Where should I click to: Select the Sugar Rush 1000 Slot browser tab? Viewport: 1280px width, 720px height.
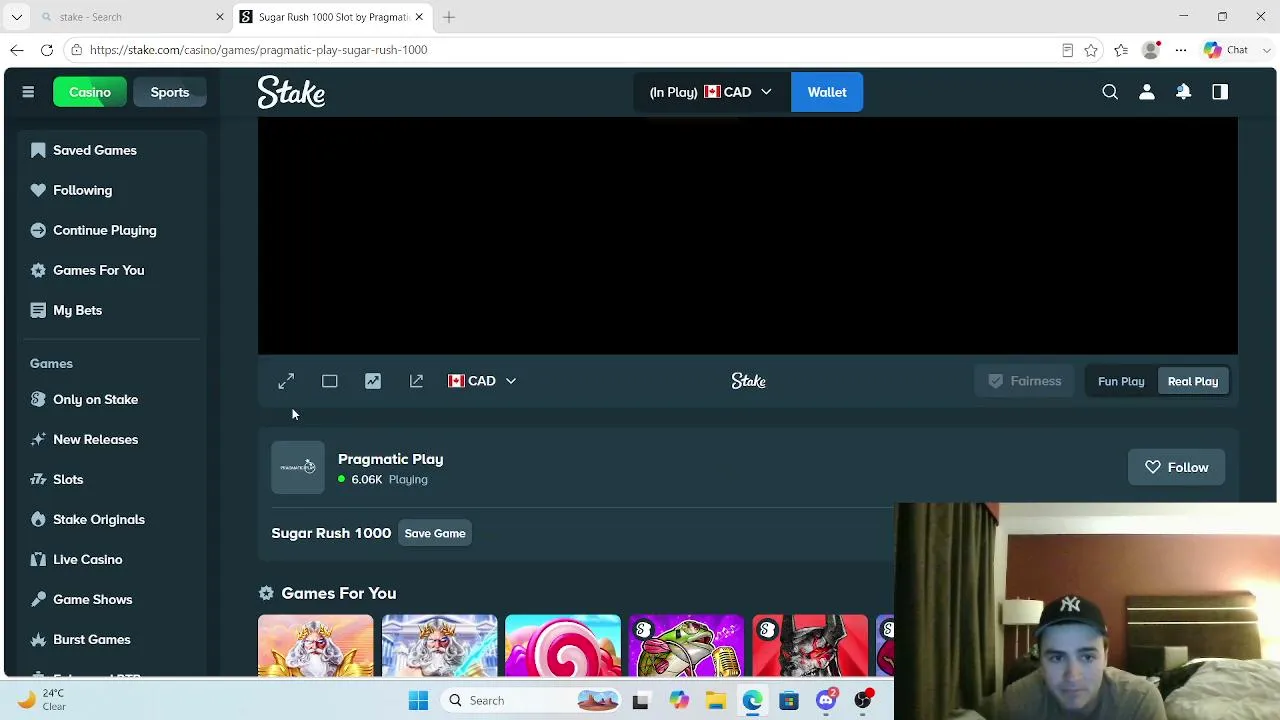tap(333, 17)
